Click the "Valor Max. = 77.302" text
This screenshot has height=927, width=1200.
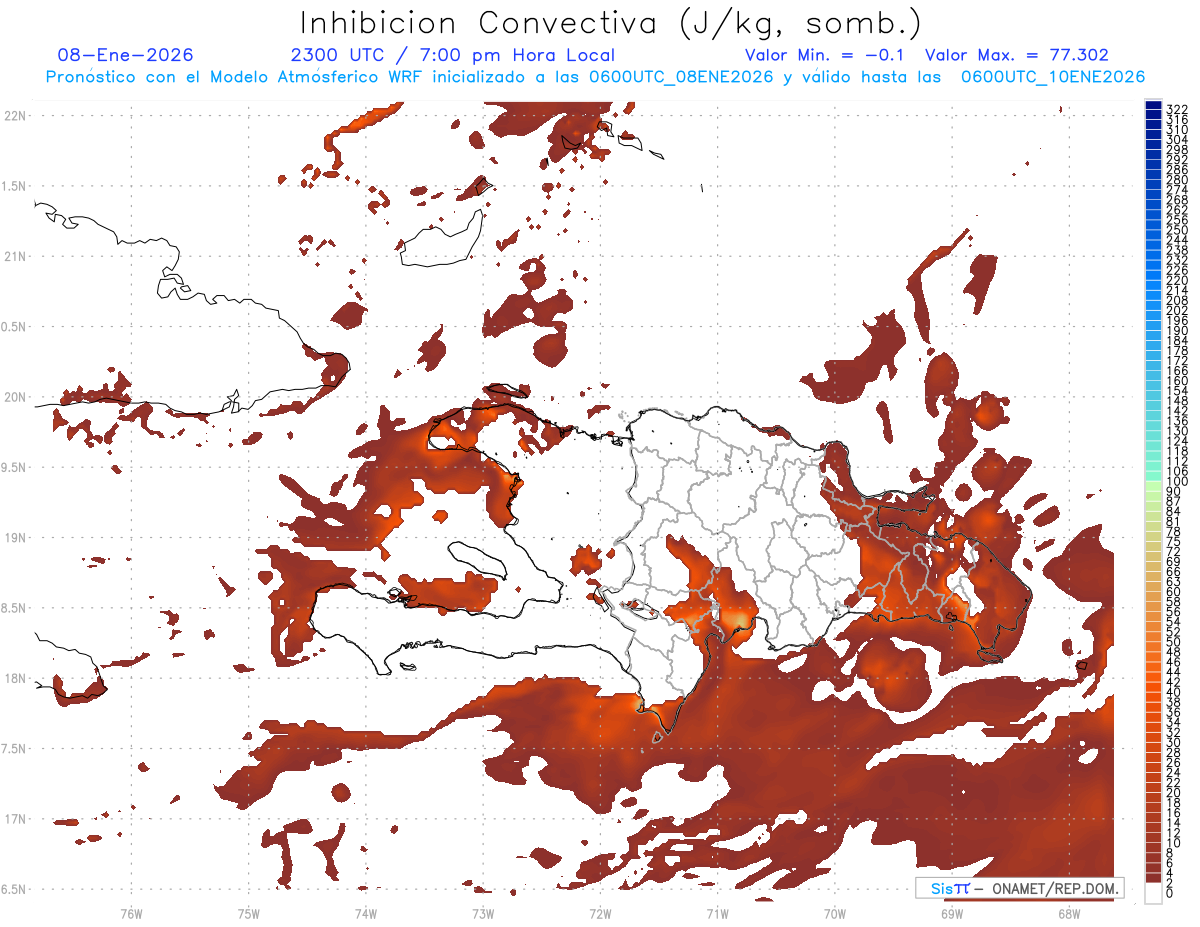(1017, 55)
